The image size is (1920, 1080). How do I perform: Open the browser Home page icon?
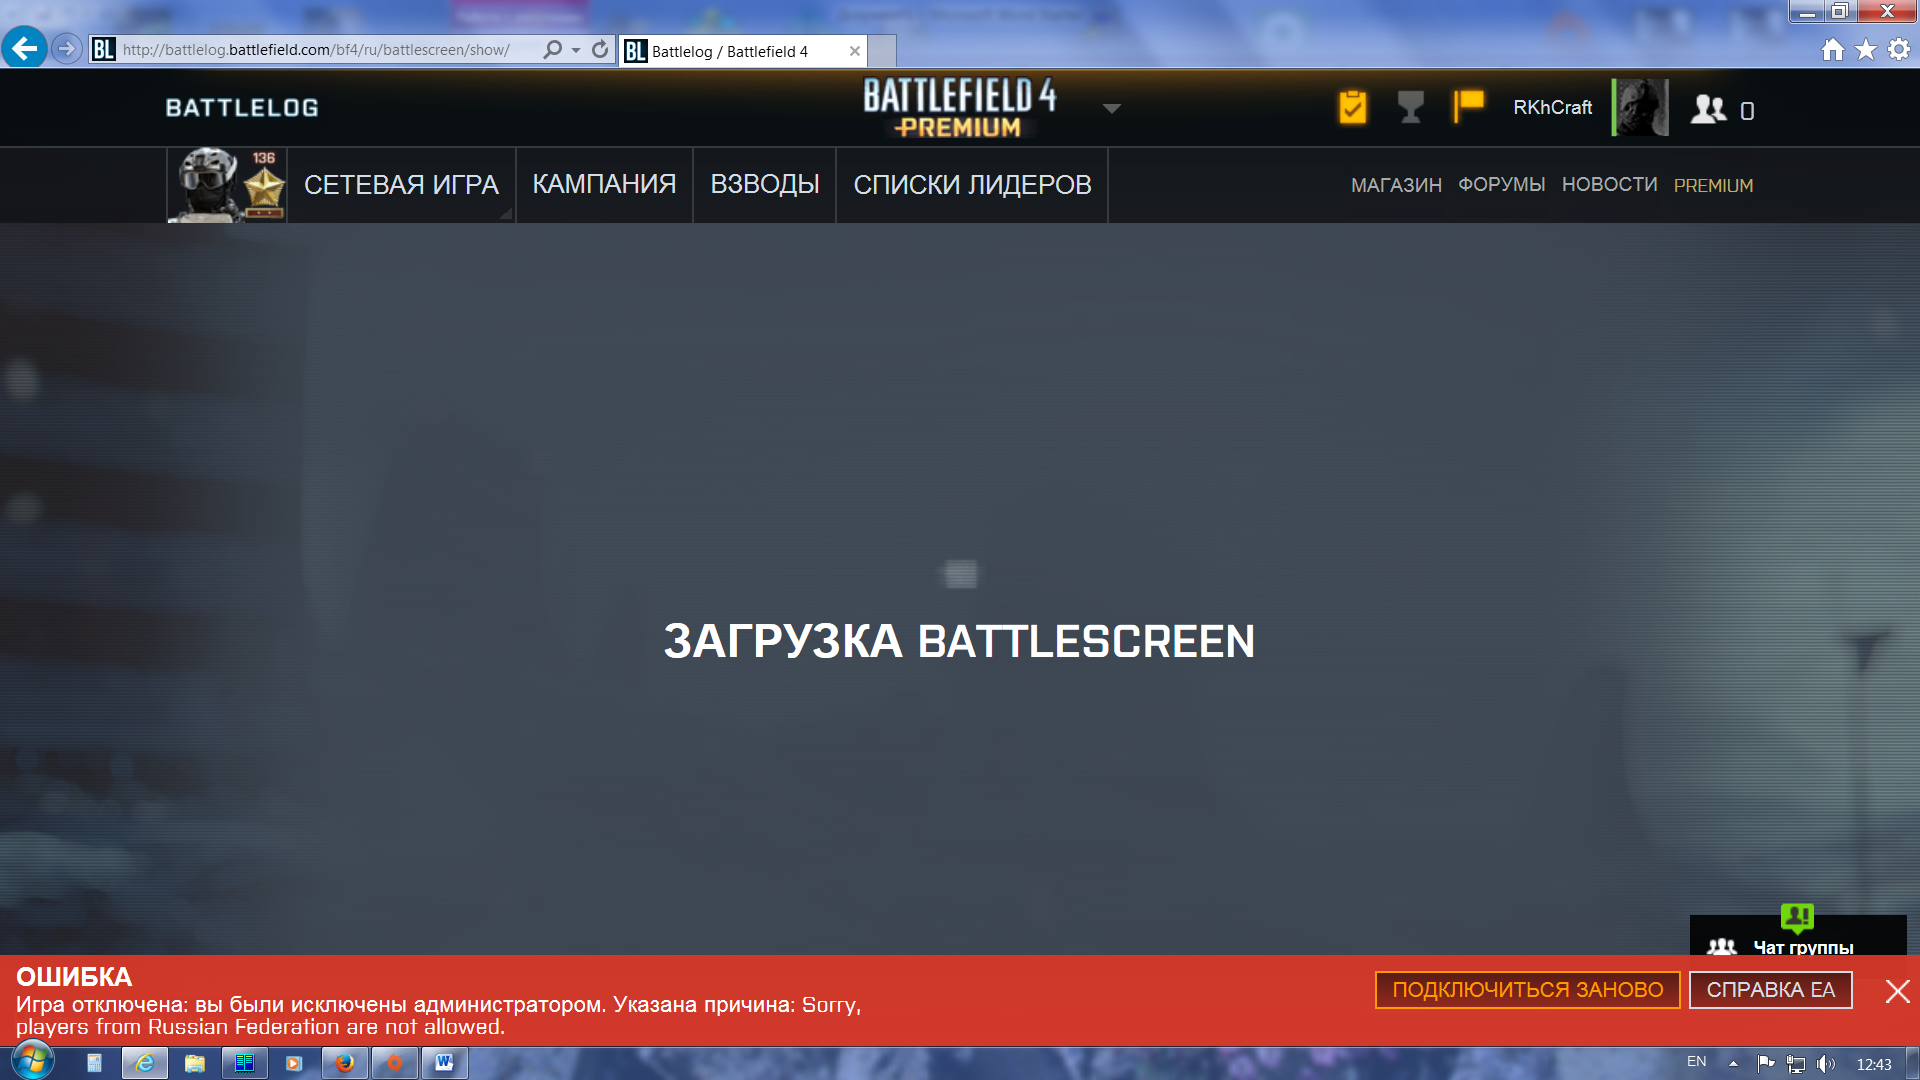pyautogui.click(x=1833, y=50)
